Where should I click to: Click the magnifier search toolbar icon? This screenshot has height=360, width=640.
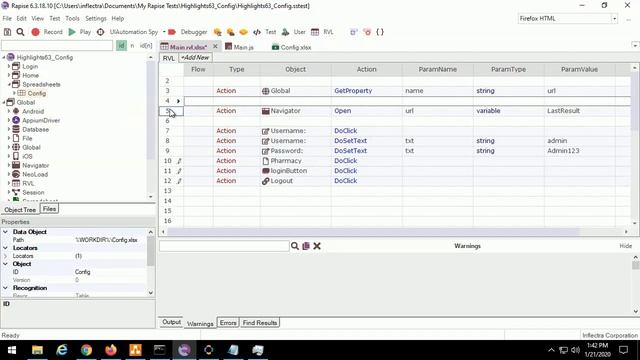coord(20,32)
